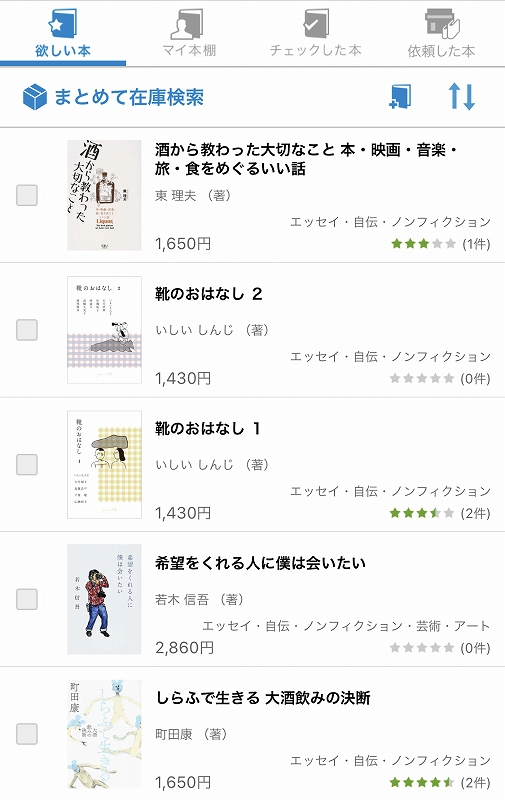Click the add-to-bookshelf icon
This screenshot has height=800, width=505.
pyautogui.click(x=400, y=96)
